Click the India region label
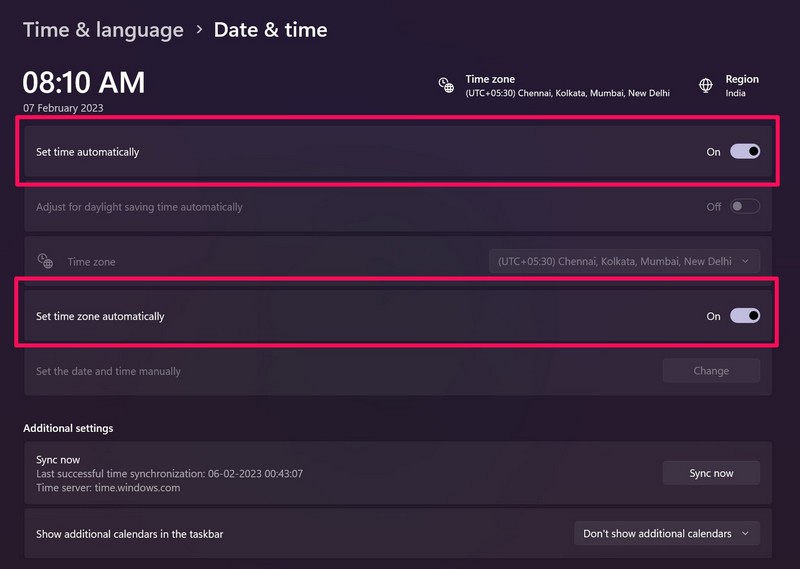The width and height of the screenshot is (800, 569). (736, 93)
